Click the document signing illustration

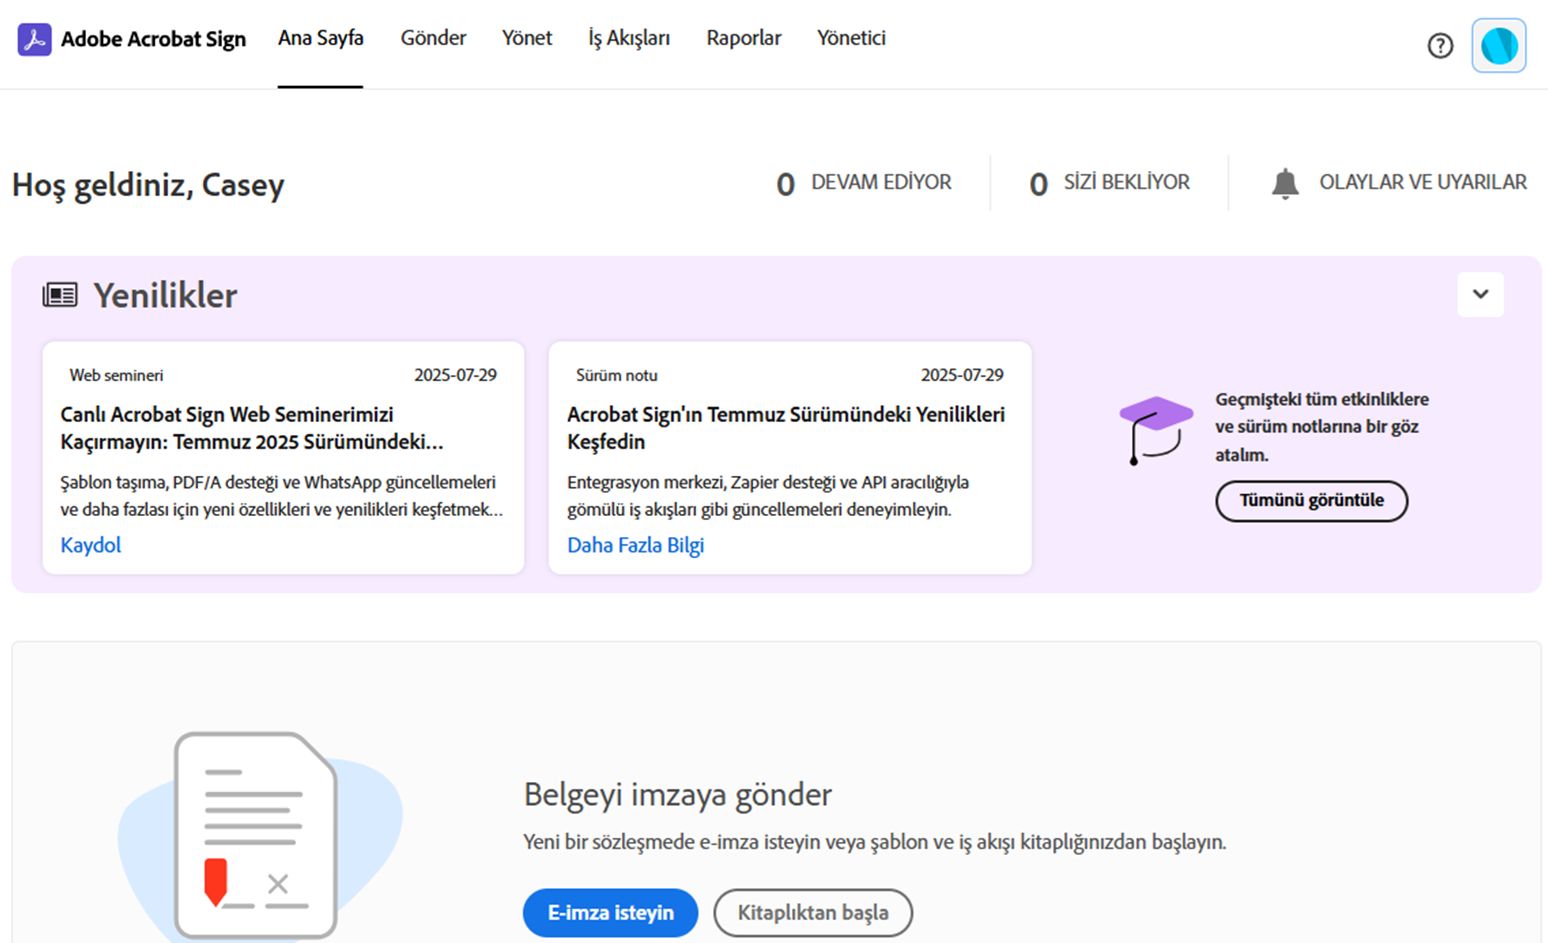coord(260,836)
